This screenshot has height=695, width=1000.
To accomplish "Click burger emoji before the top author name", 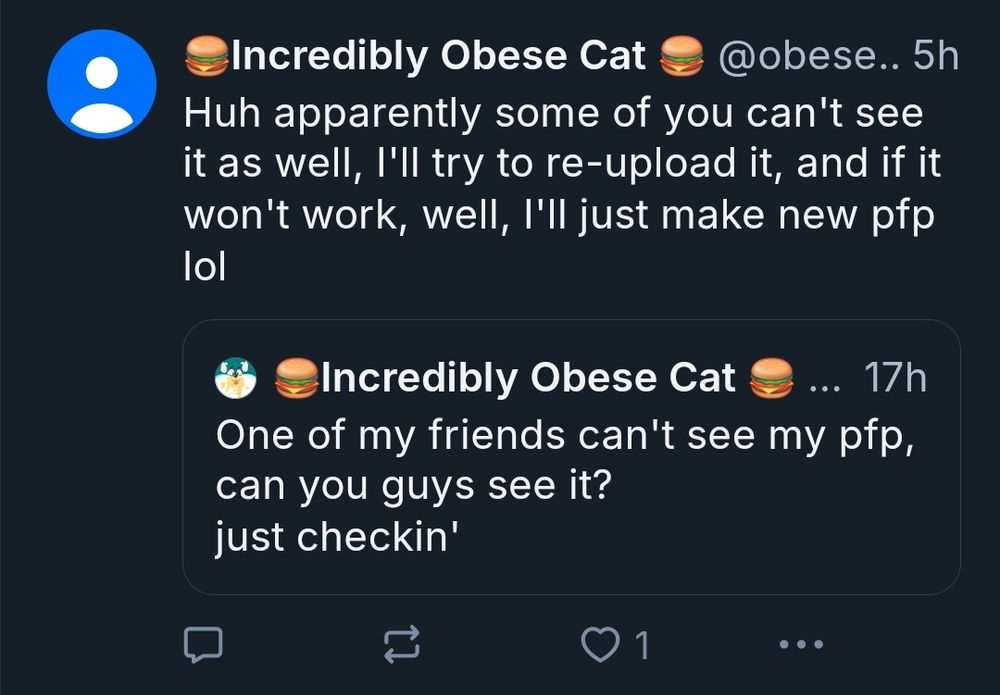I will point(207,57).
